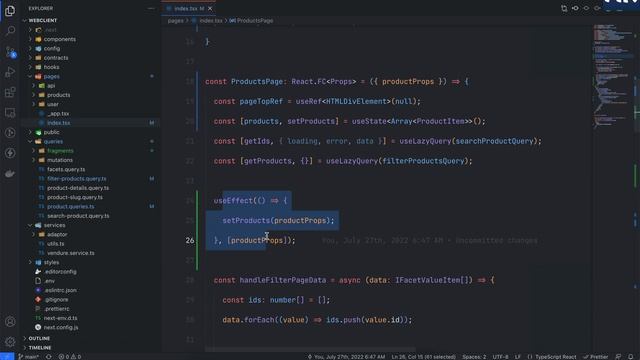Click ProductsPage in the breadcrumb

[255, 20]
